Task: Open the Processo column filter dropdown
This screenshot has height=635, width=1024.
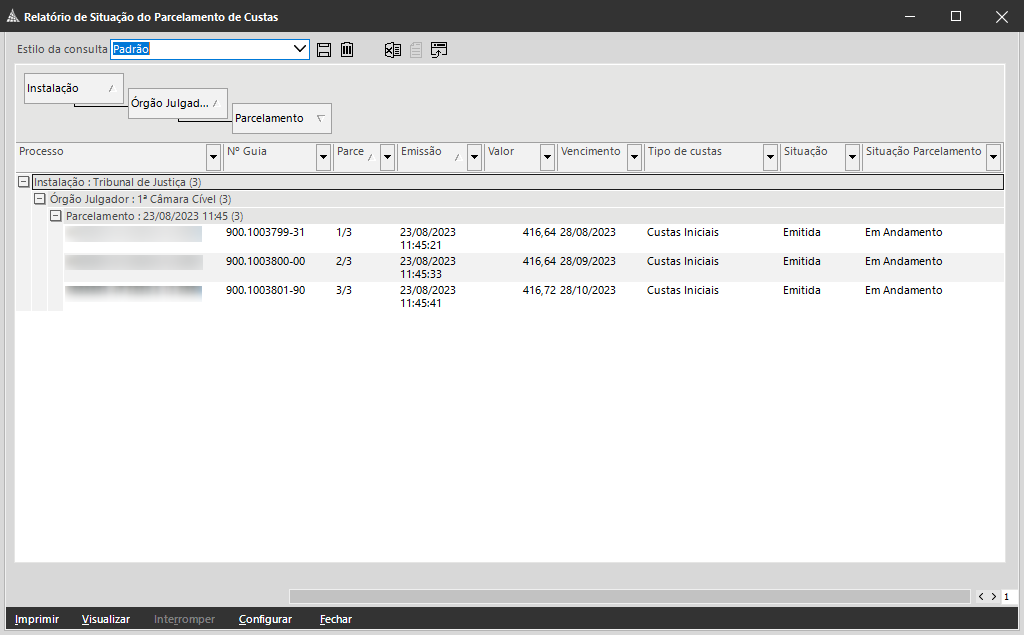Action: (213, 157)
